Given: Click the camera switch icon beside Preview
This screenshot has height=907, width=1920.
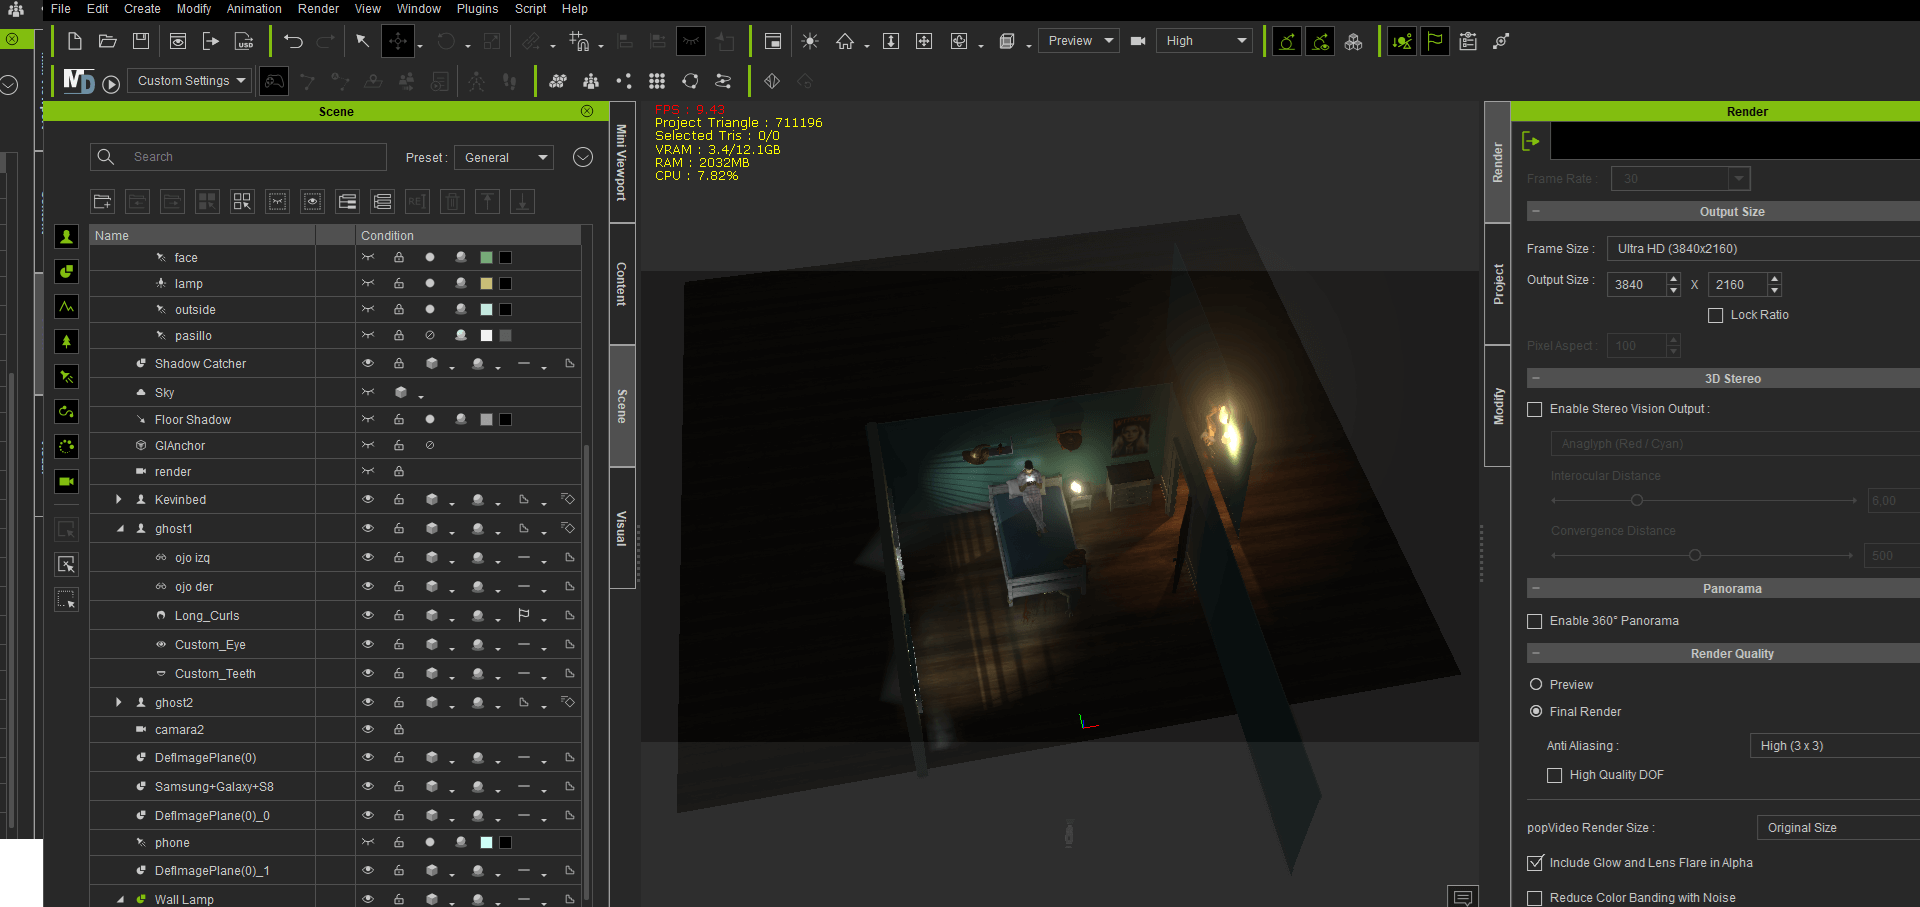Looking at the screenshot, I should point(1138,41).
